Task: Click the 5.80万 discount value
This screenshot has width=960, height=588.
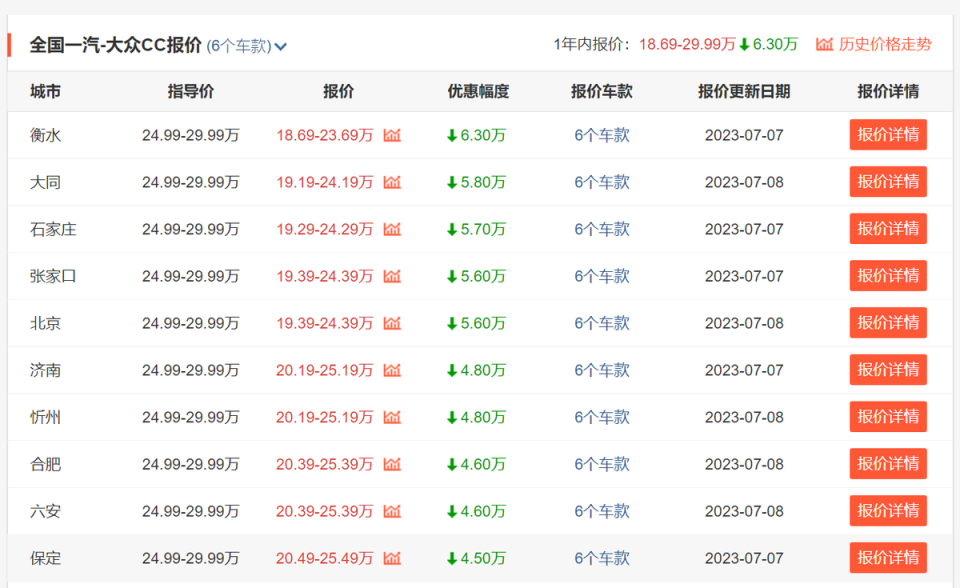Action: 476,183
